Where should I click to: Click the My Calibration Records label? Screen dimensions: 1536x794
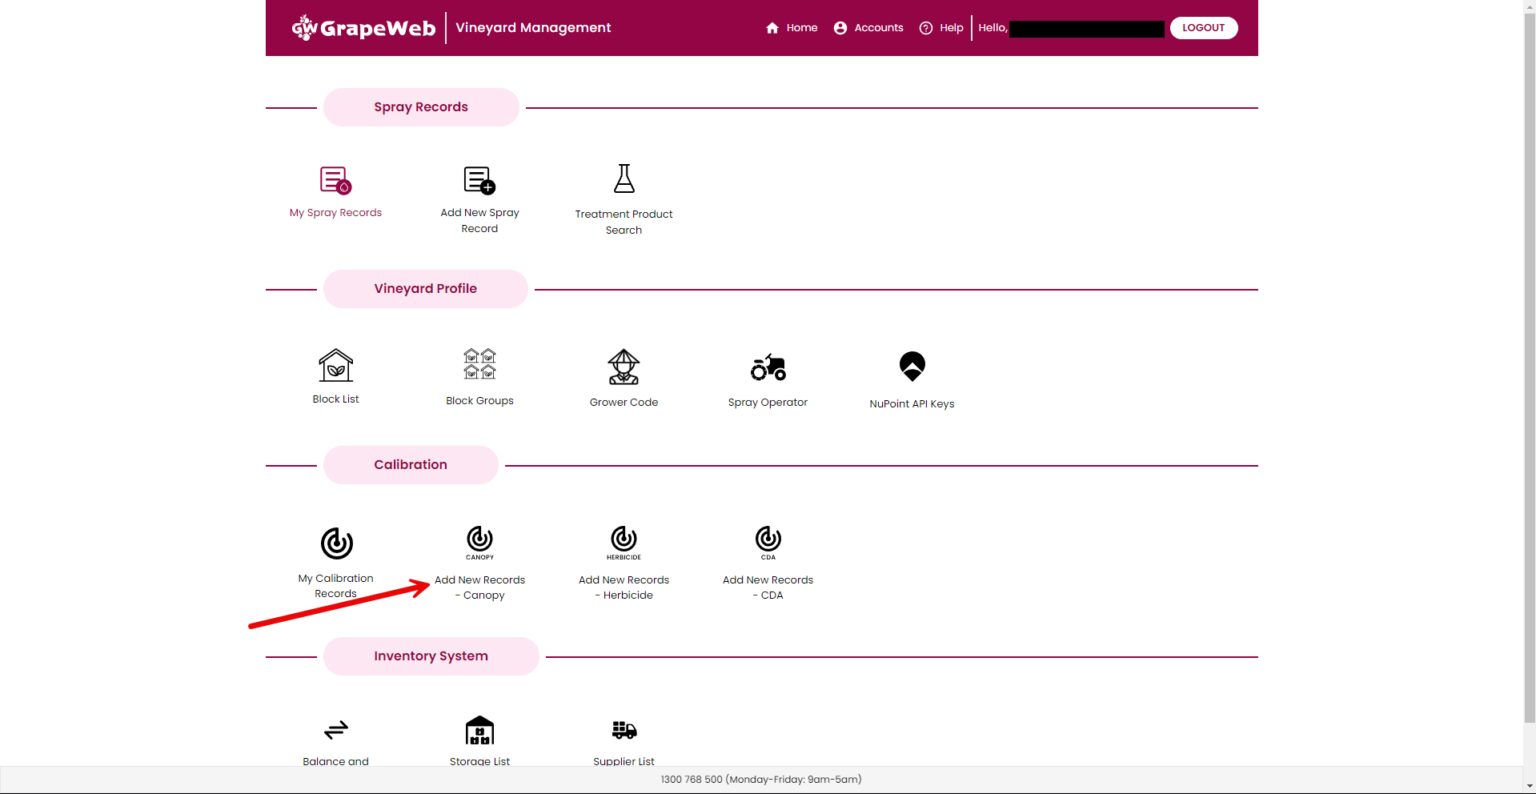click(336, 586)
